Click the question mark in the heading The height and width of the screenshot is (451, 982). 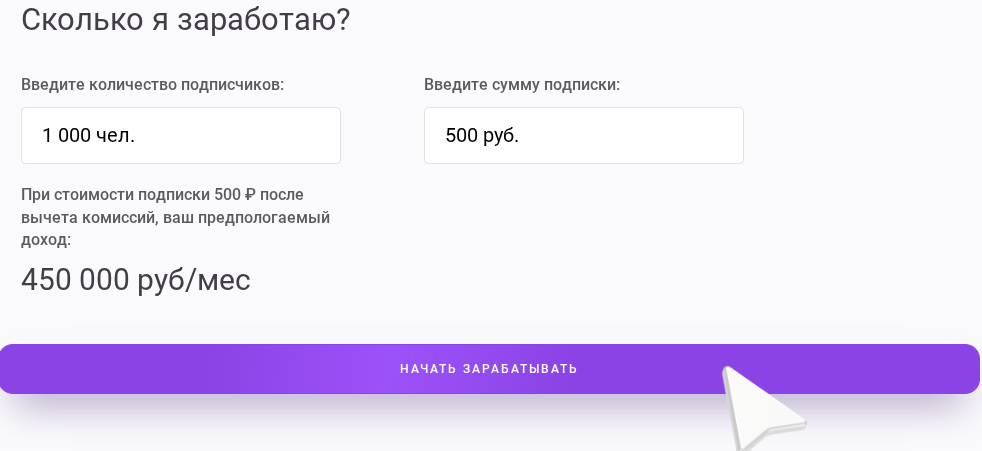(342, 20)
